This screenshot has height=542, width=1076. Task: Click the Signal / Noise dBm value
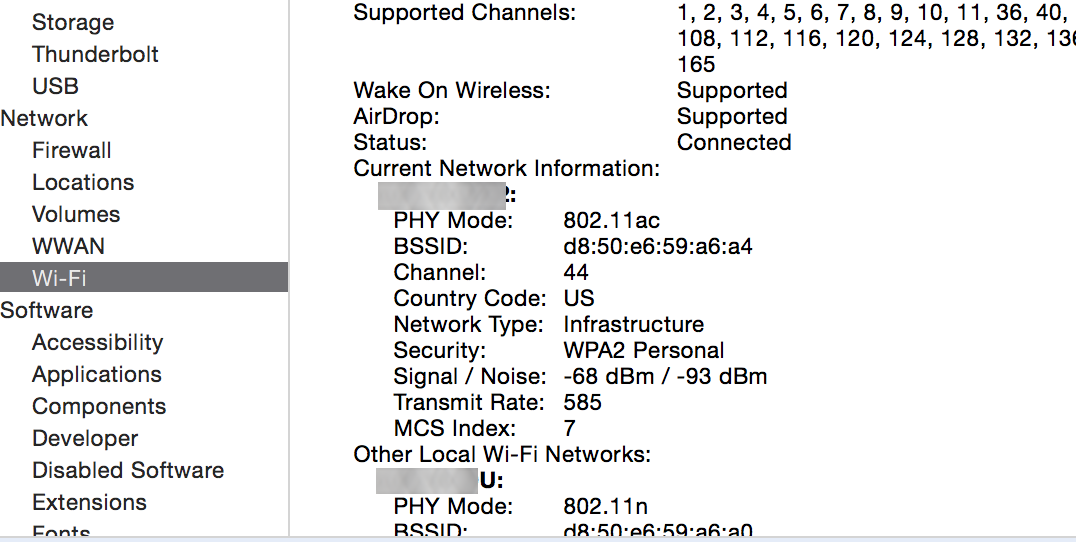pos(665,377)
